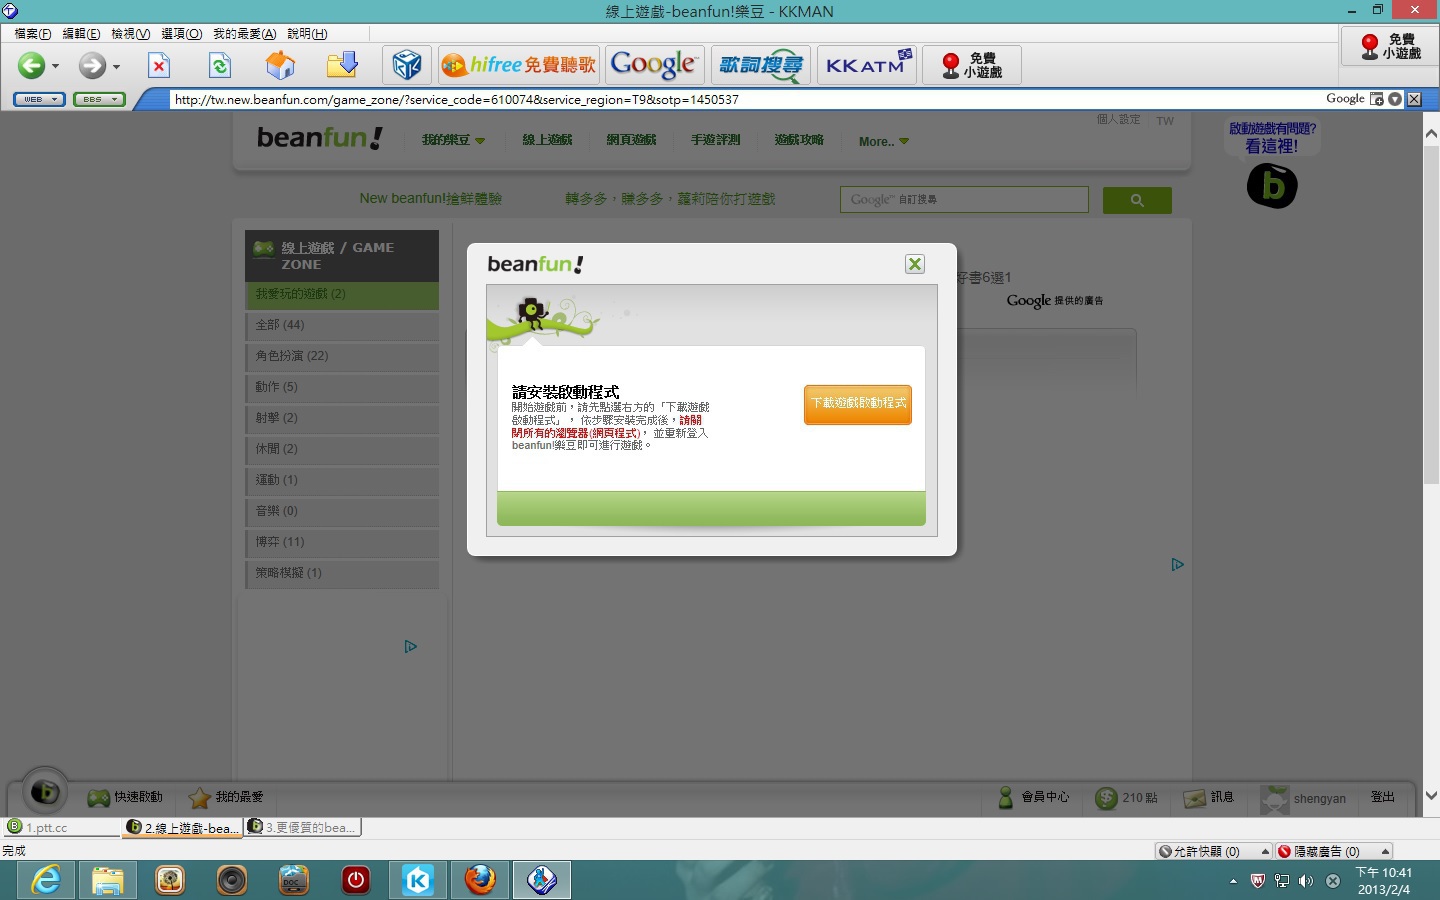Click the volume speaker icon in system tray
Image resolution: width=1440 pixels, height=900 pixels.
(1306, 881)
